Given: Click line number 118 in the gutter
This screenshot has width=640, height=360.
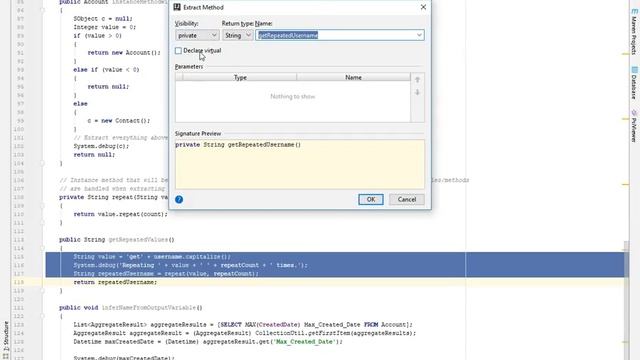Looking at the screenshot, I should coord(19,282).
